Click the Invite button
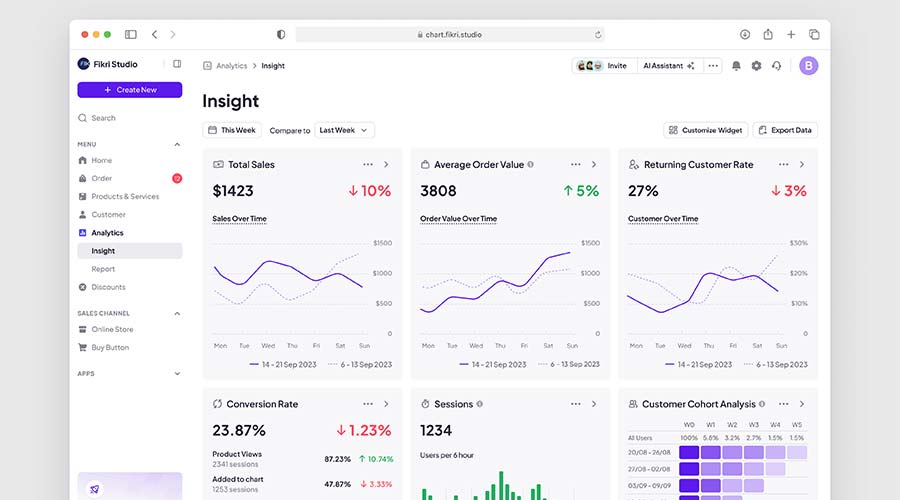This screenshot has height=500, width=900. pos(604,66)
